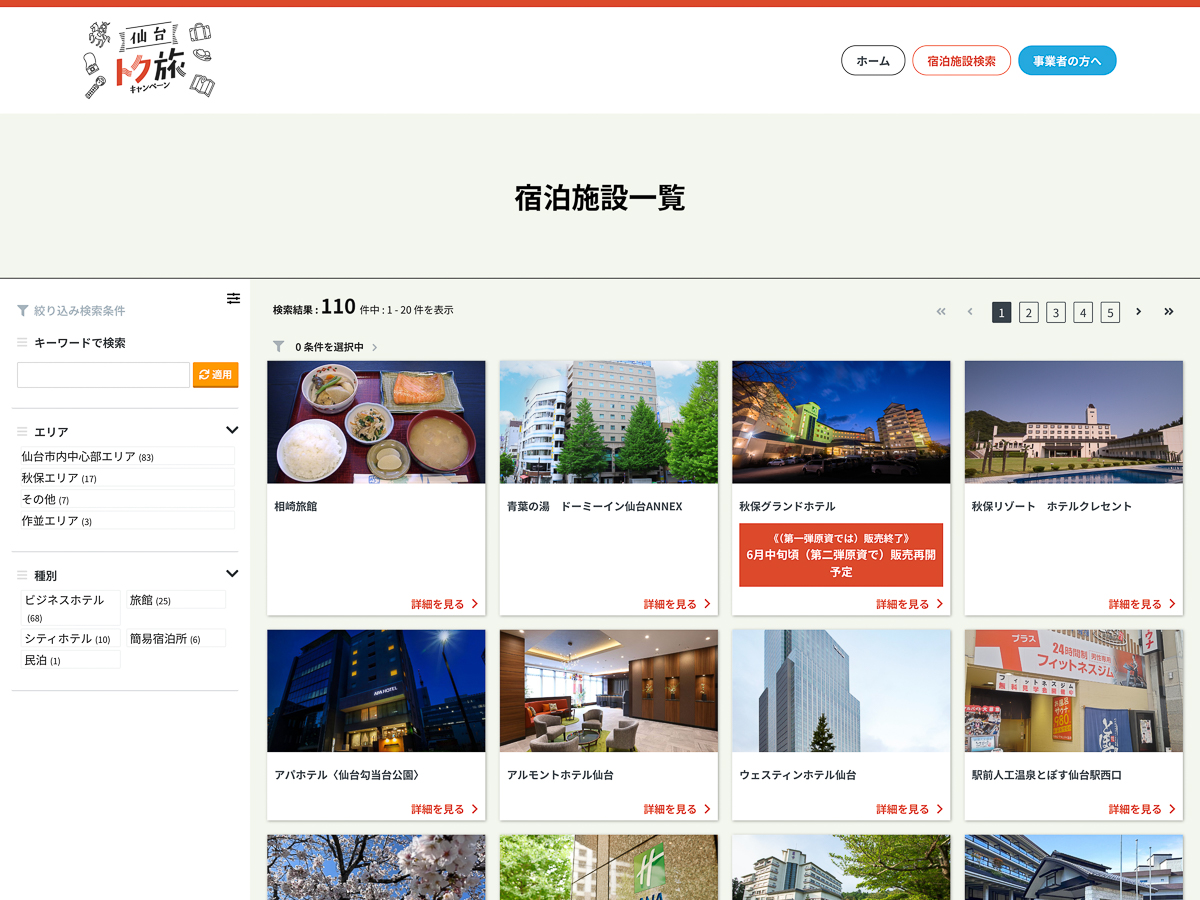This screenshot has height=900, width=1200.
Task: Click the drag handle icon beside 種別
Action: click(x=22, y=576)
